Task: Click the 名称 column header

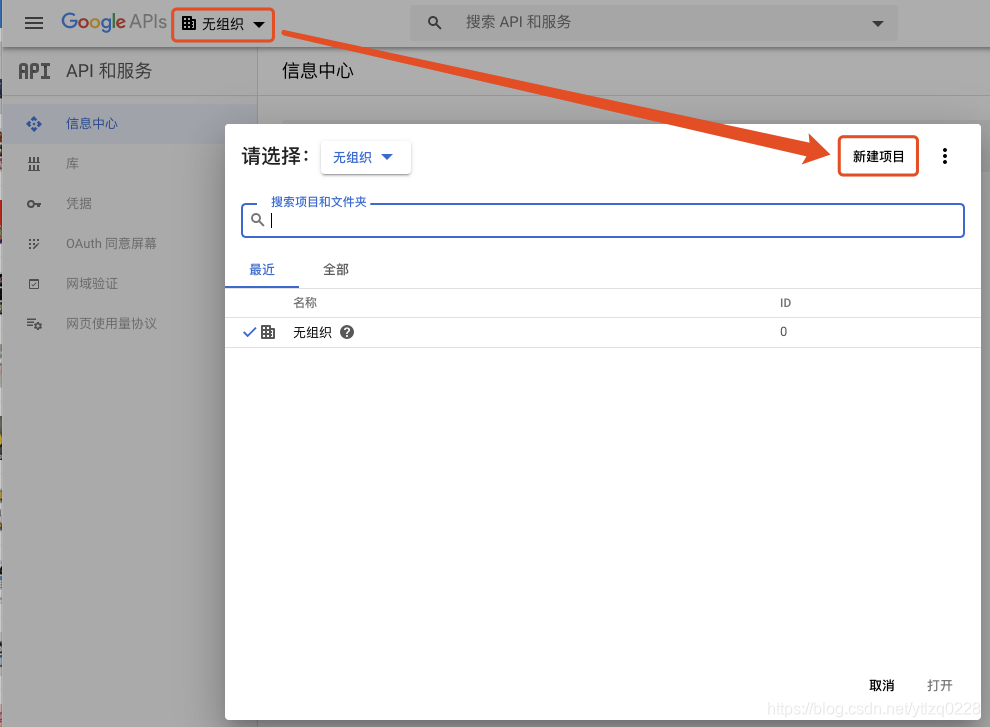Action: [305, 303]
